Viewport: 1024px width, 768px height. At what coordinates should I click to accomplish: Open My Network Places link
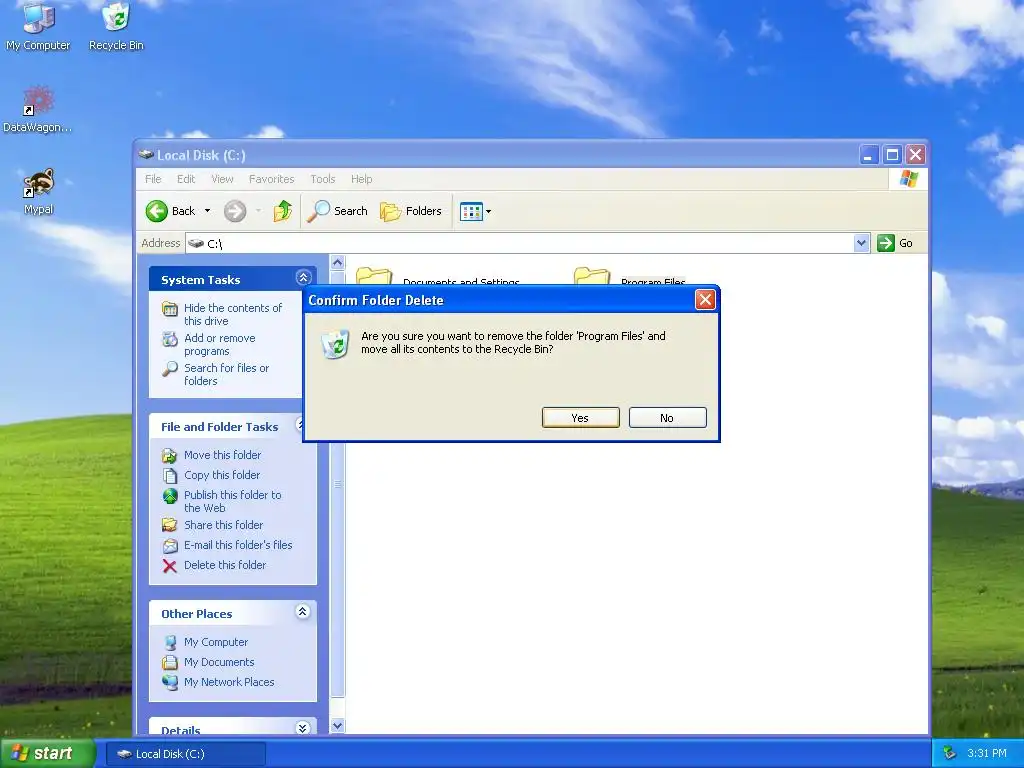pyautogui.click(x=229, y=682)
